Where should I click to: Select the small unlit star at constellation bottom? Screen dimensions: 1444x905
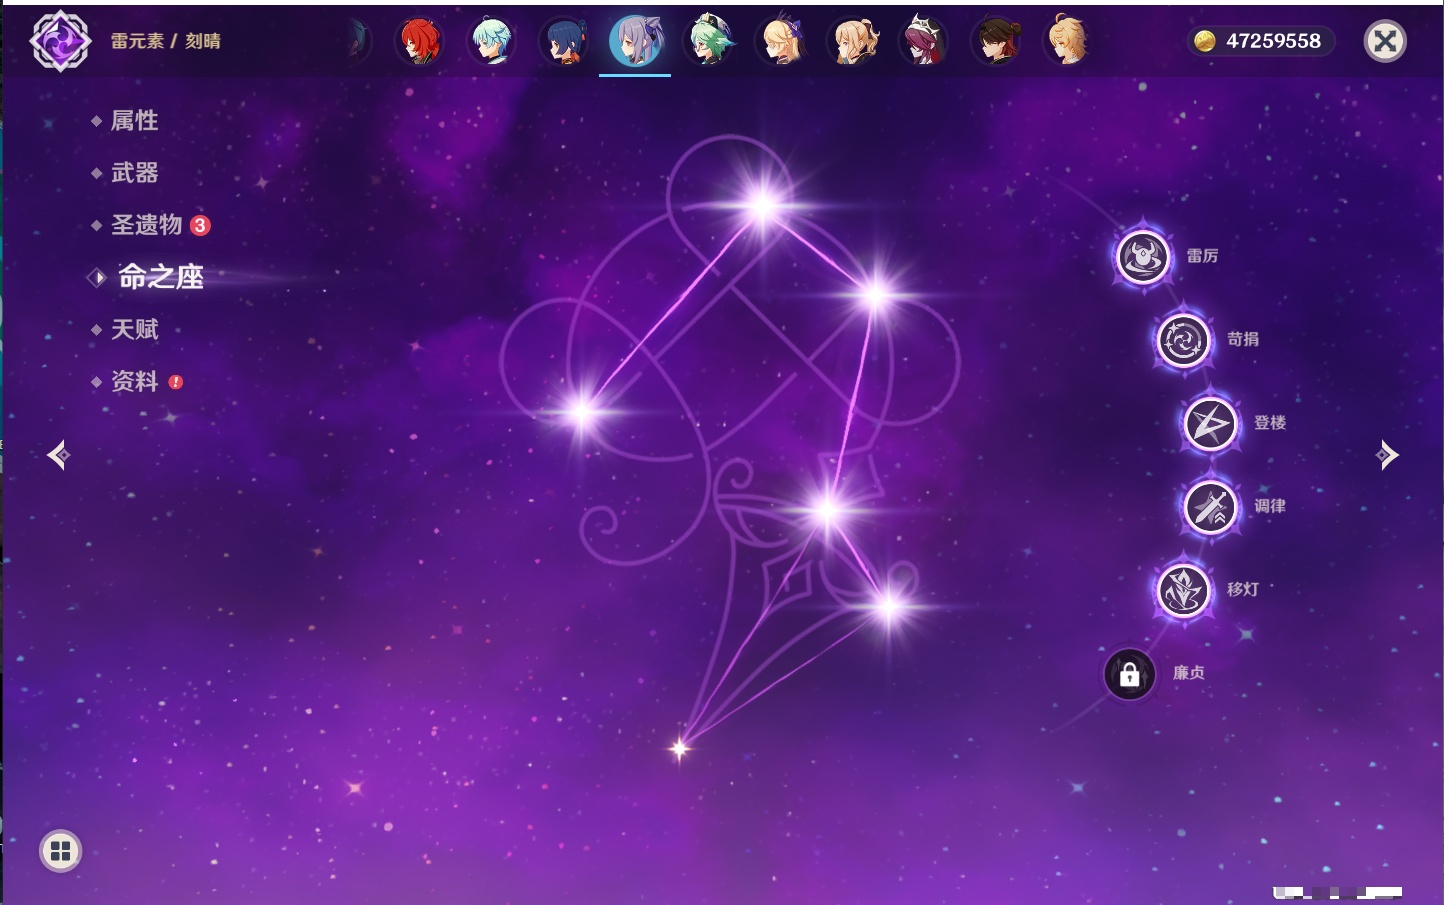pos(680,748)
